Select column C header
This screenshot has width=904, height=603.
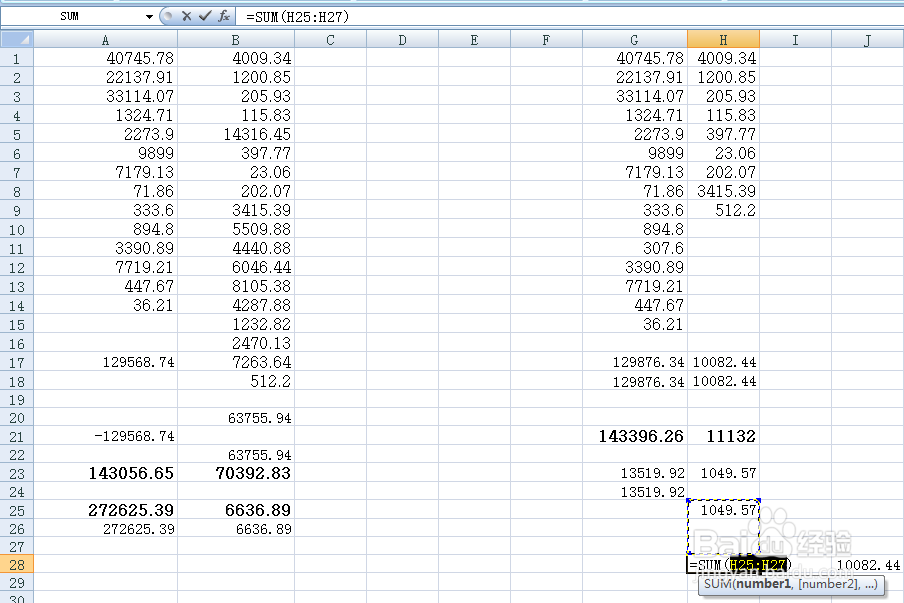coord(330,40)
